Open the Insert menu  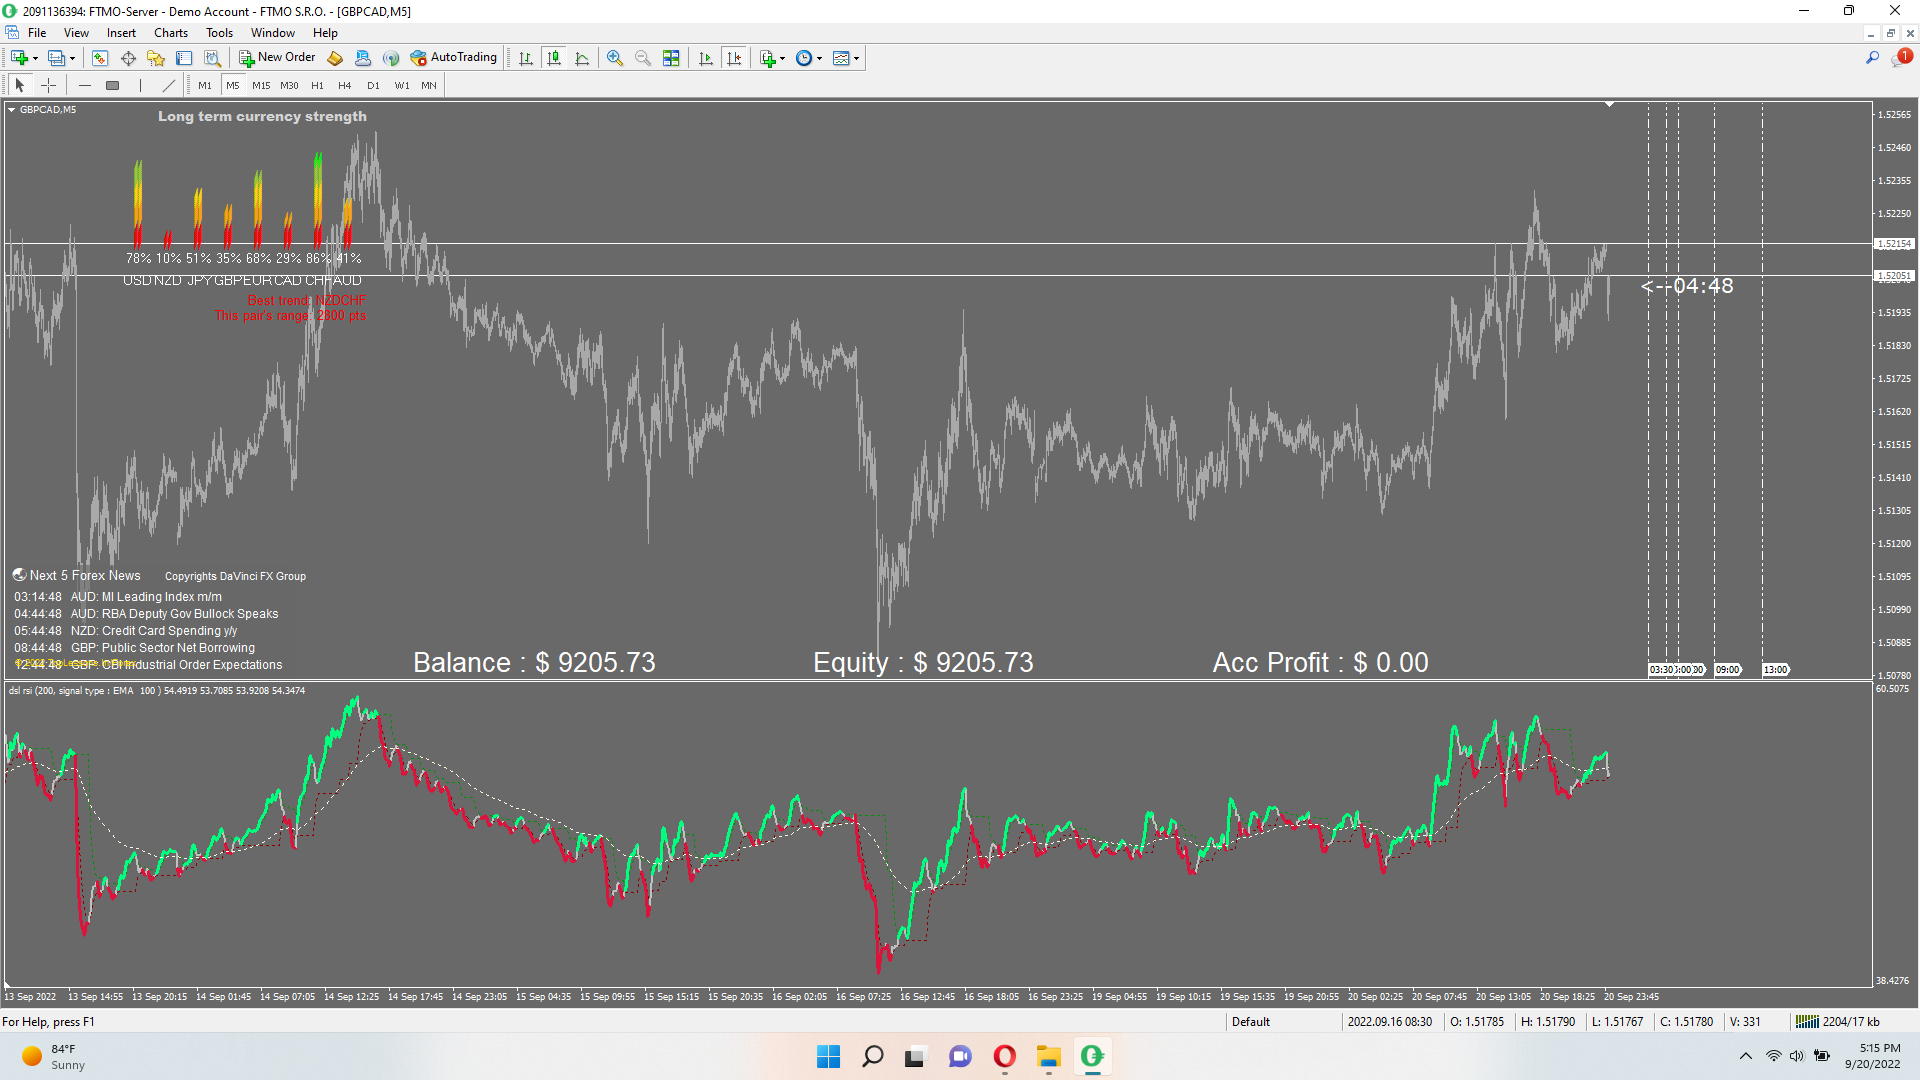pyautogui.click(x=121, y=33)
